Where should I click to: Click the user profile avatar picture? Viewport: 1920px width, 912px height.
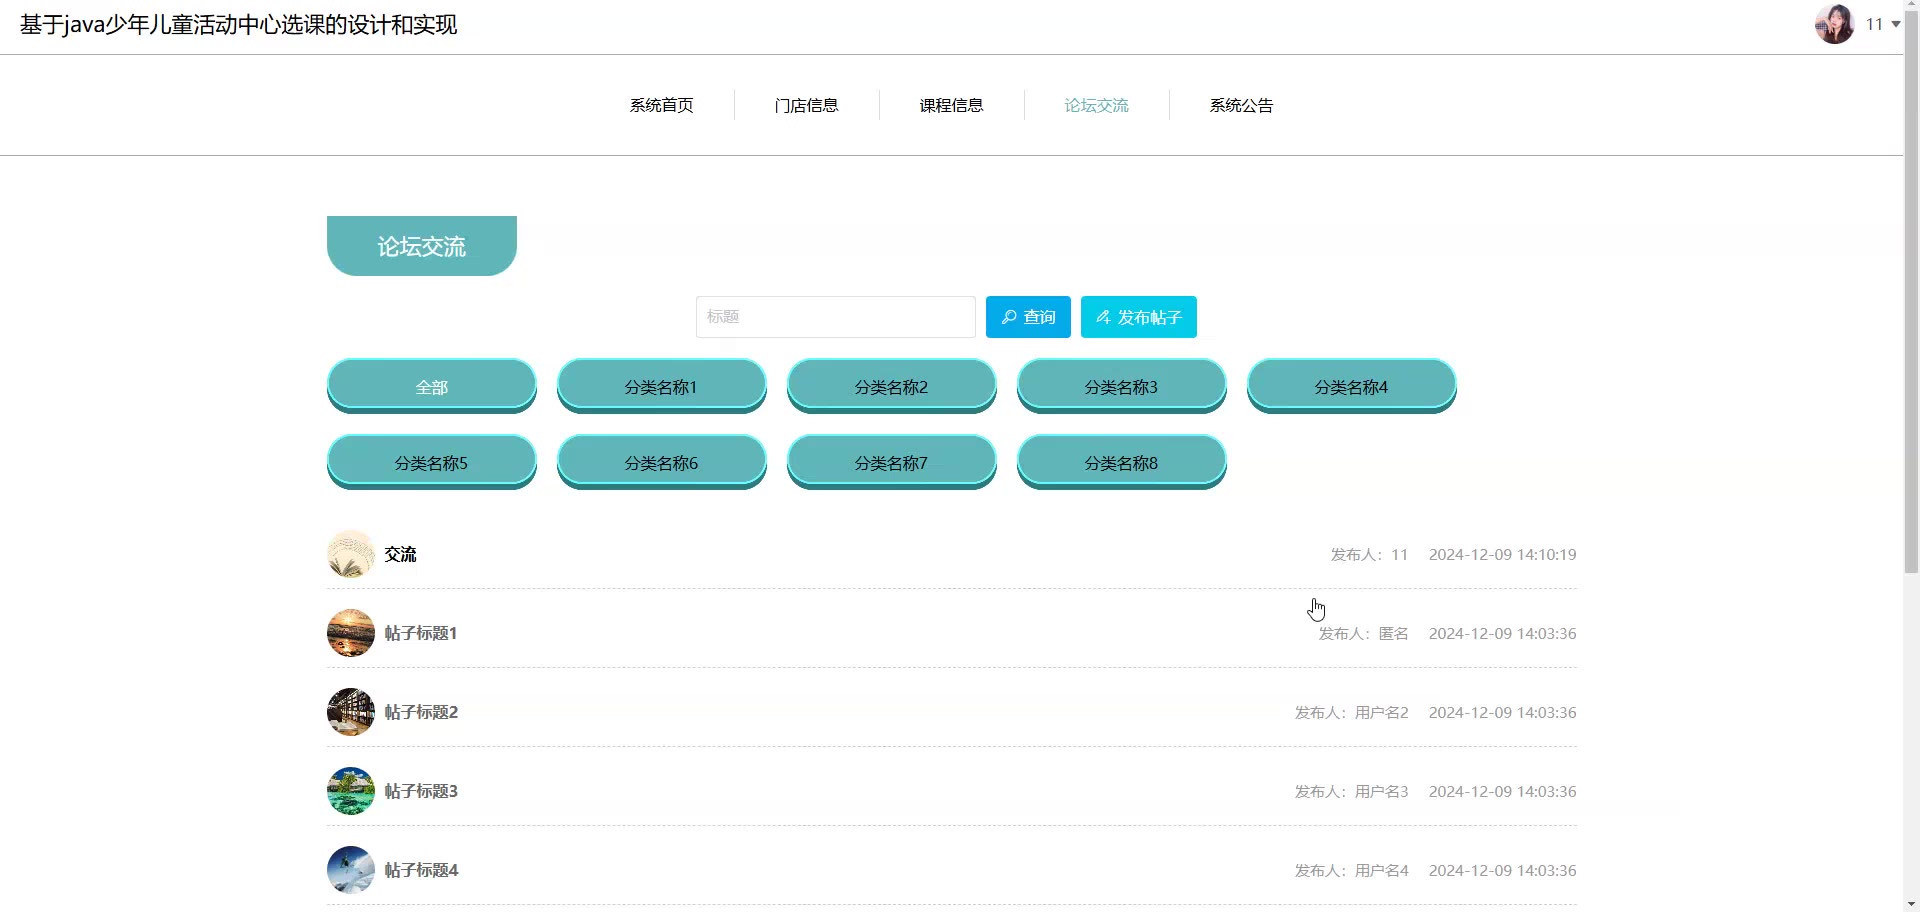(1834, 24)
